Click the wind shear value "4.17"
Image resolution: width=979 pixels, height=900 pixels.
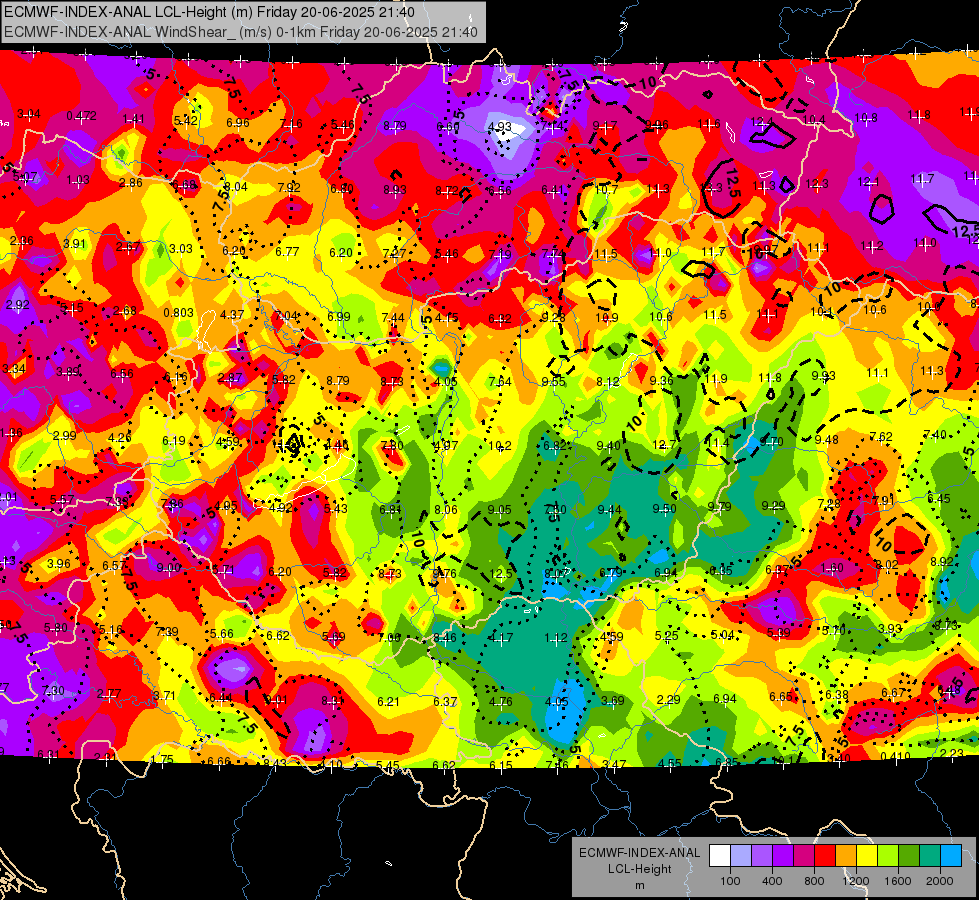pos(501,638)
